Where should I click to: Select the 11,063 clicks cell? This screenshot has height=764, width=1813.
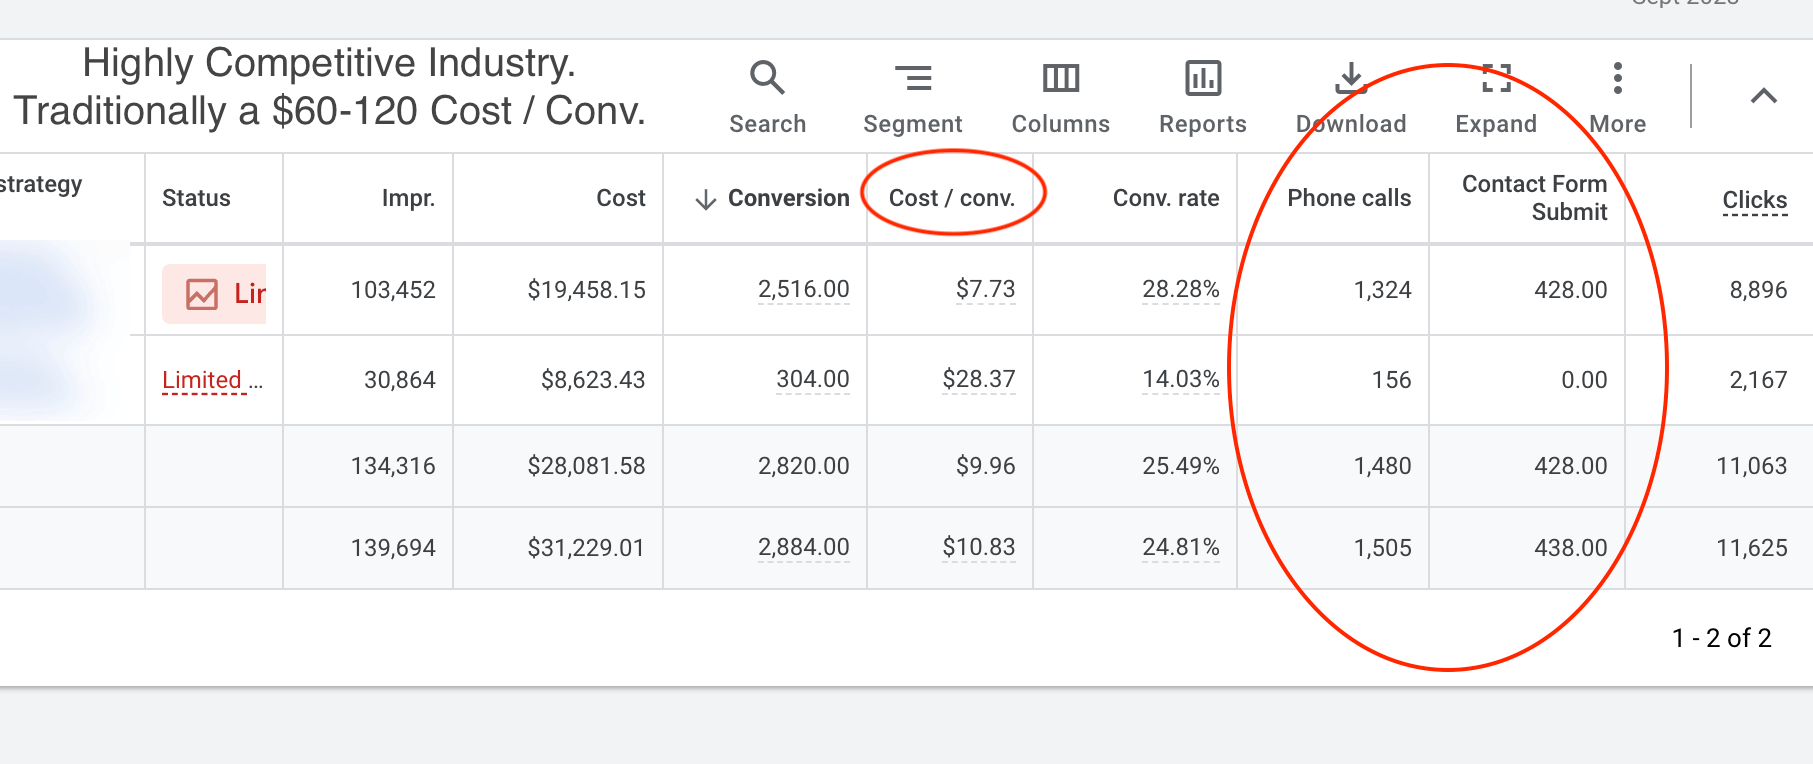tap(1752, 466)
